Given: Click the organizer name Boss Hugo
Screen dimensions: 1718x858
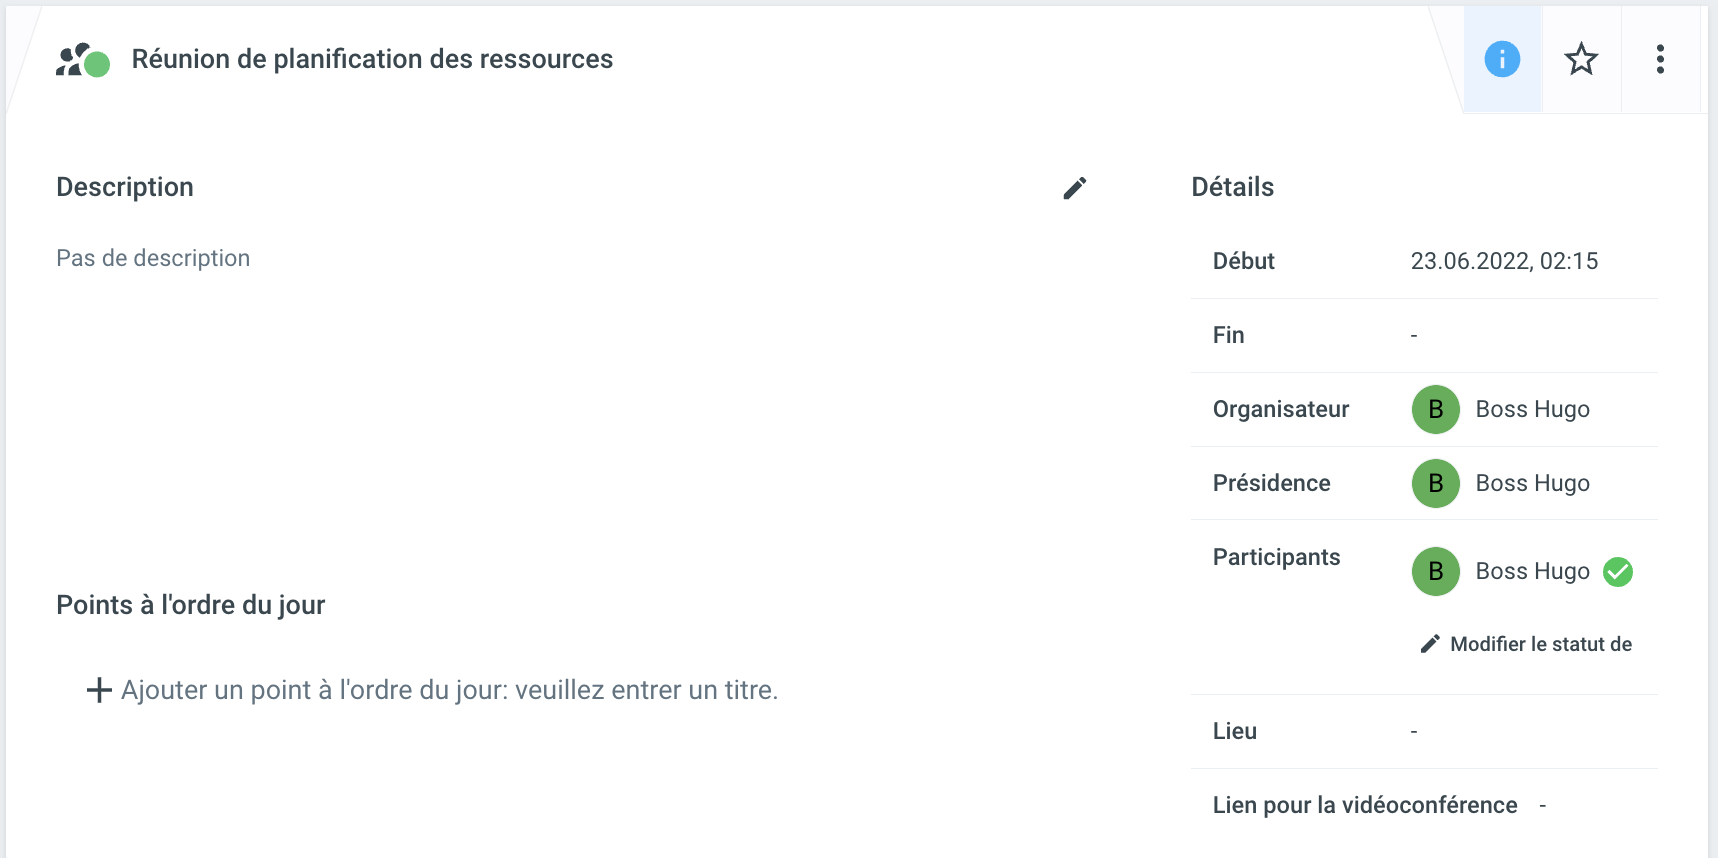Looking at the screenshot, I should point(1532,409).
